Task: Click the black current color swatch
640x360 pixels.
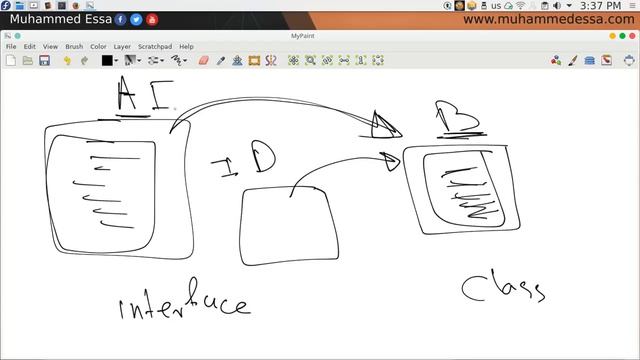Action: pyautogui.click(x=107, y=60)
